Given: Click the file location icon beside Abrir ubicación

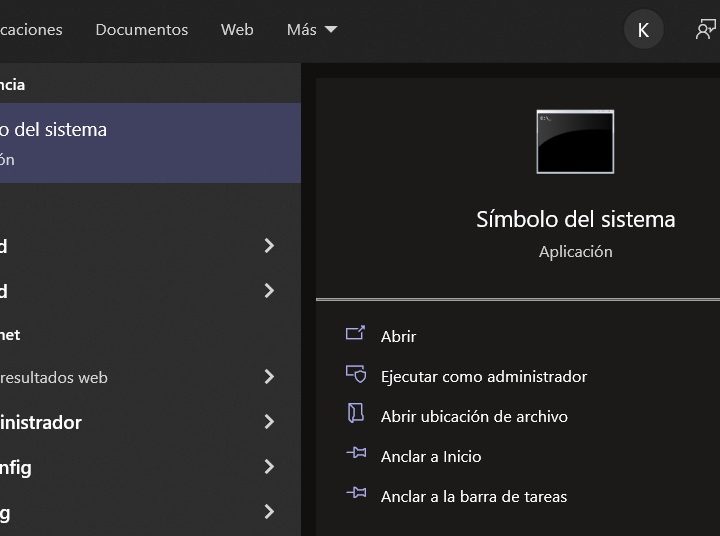Looking at the screenshot, I should [355, 415].
